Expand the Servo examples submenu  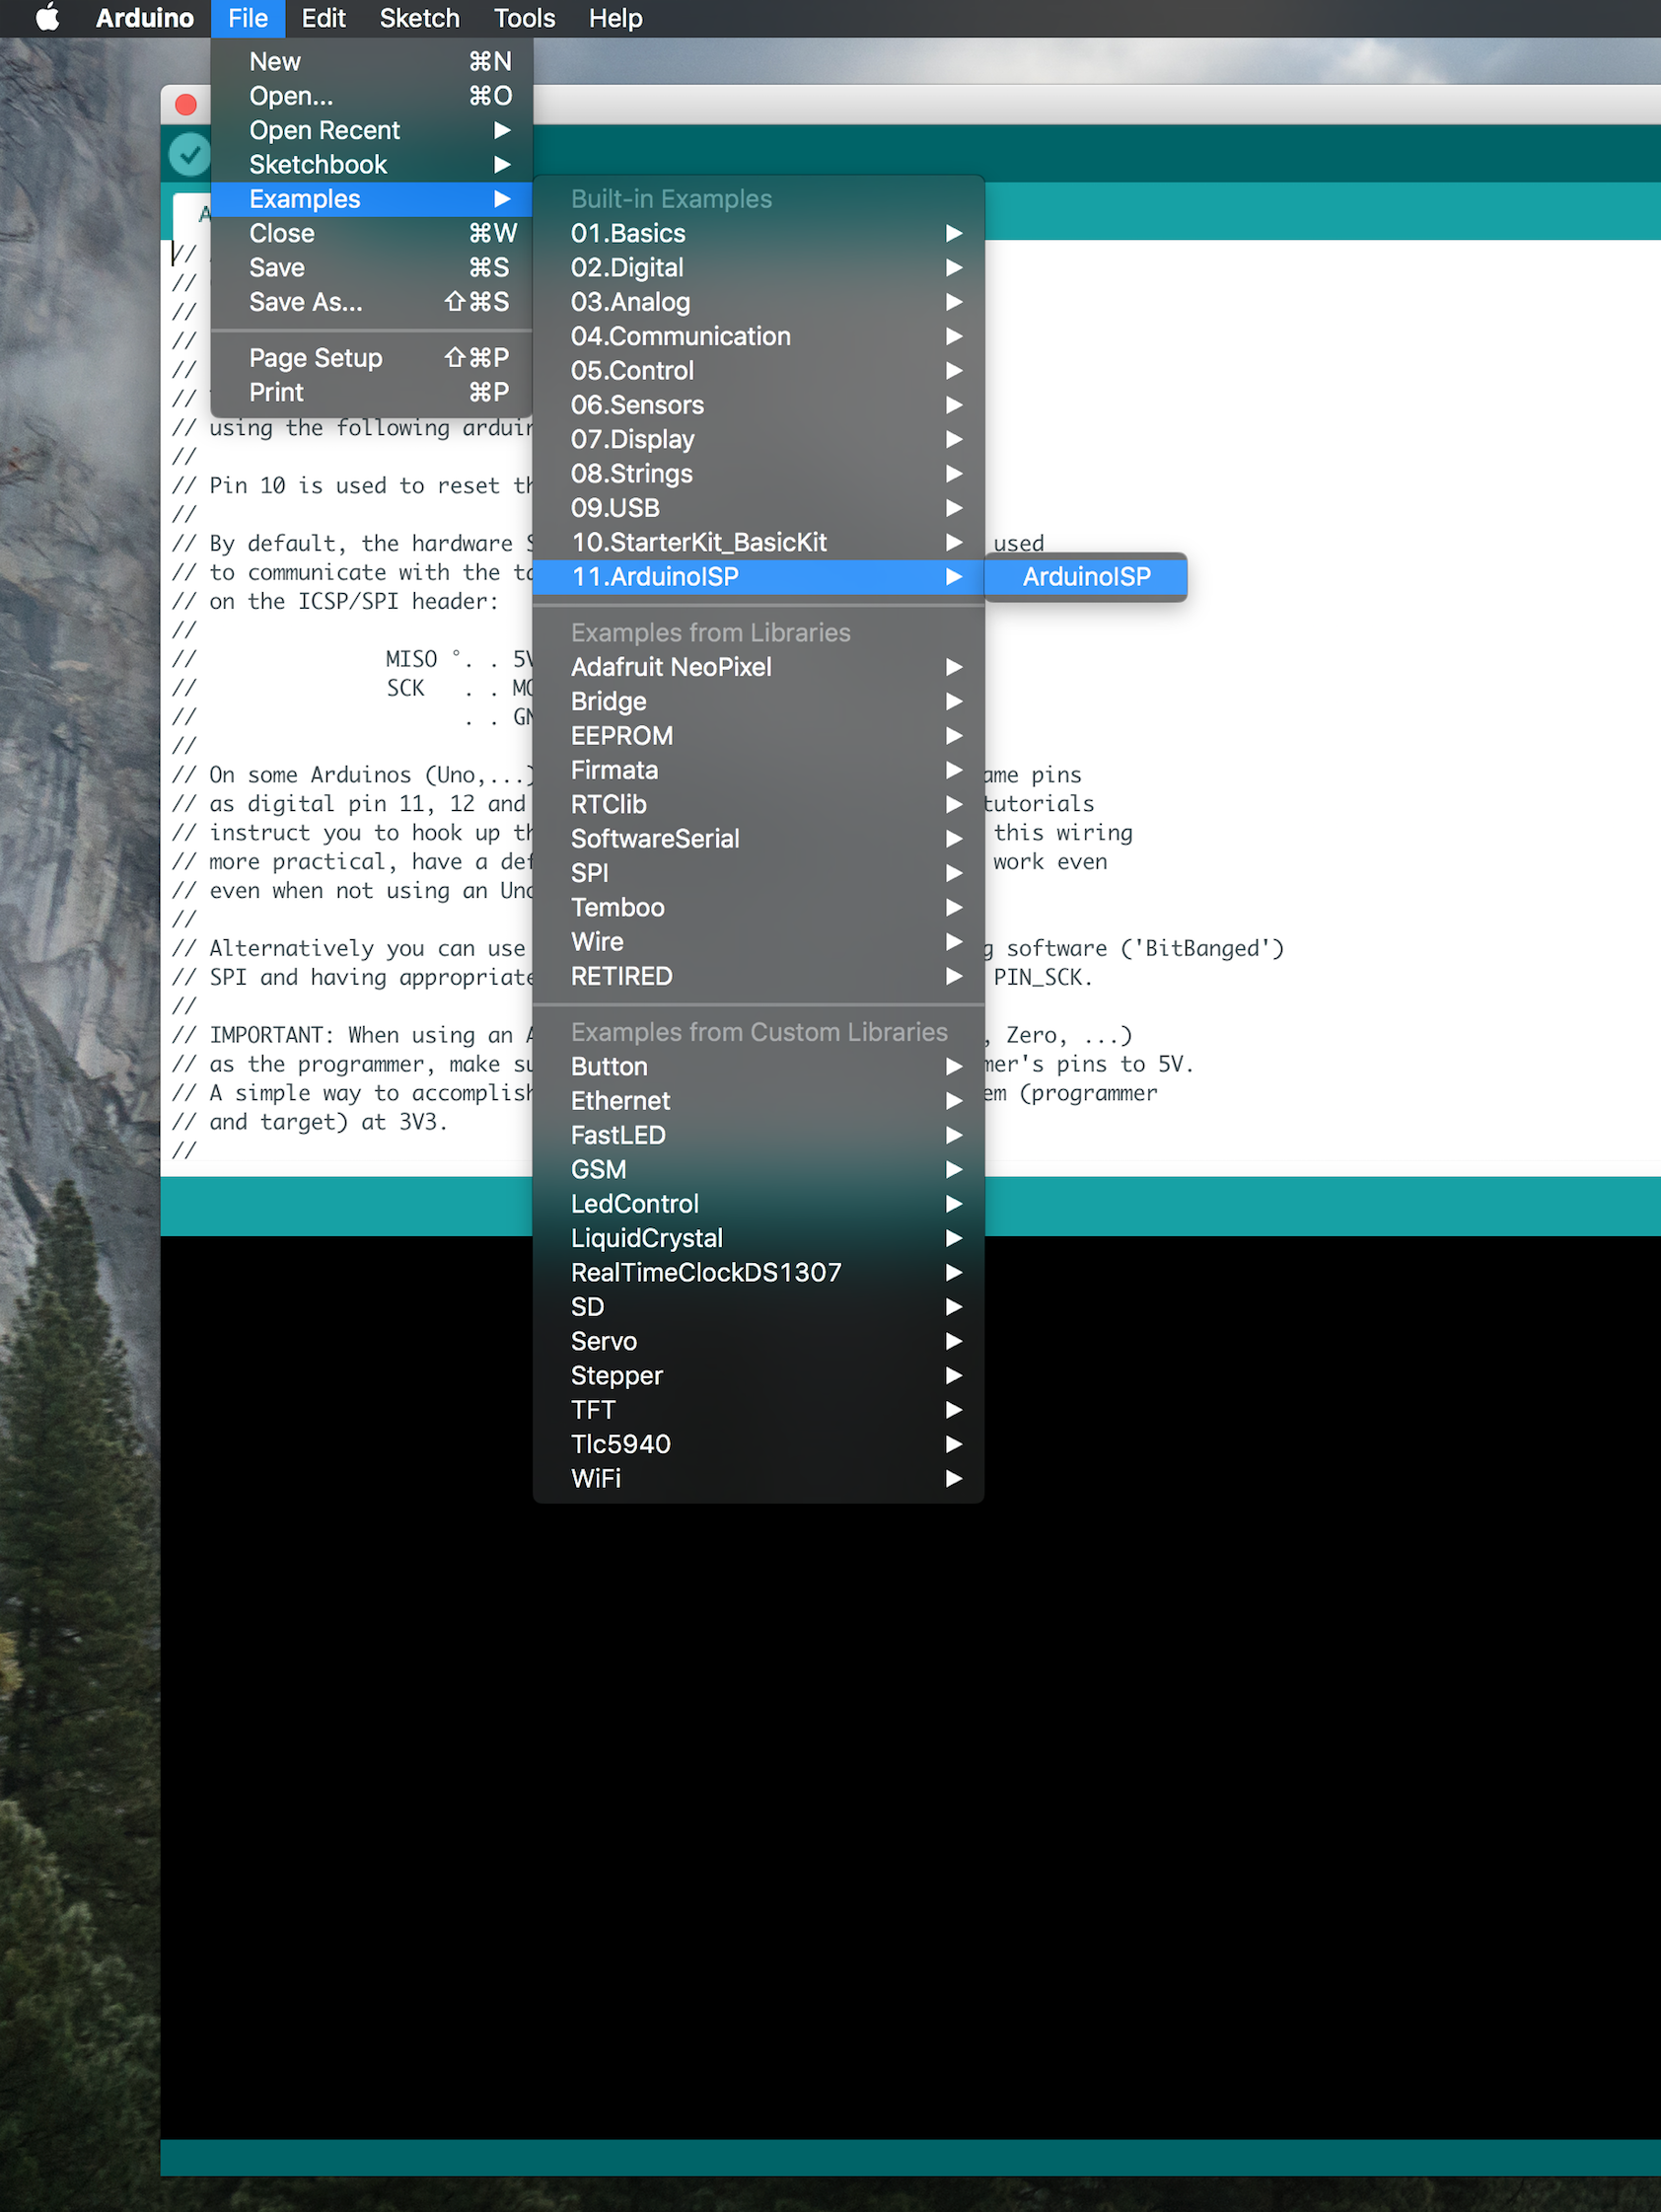(x=604, y=1341)
